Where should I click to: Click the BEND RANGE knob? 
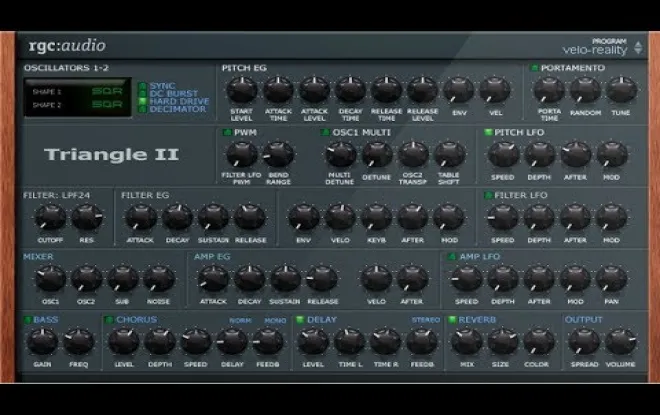click(x=278, y=154)
